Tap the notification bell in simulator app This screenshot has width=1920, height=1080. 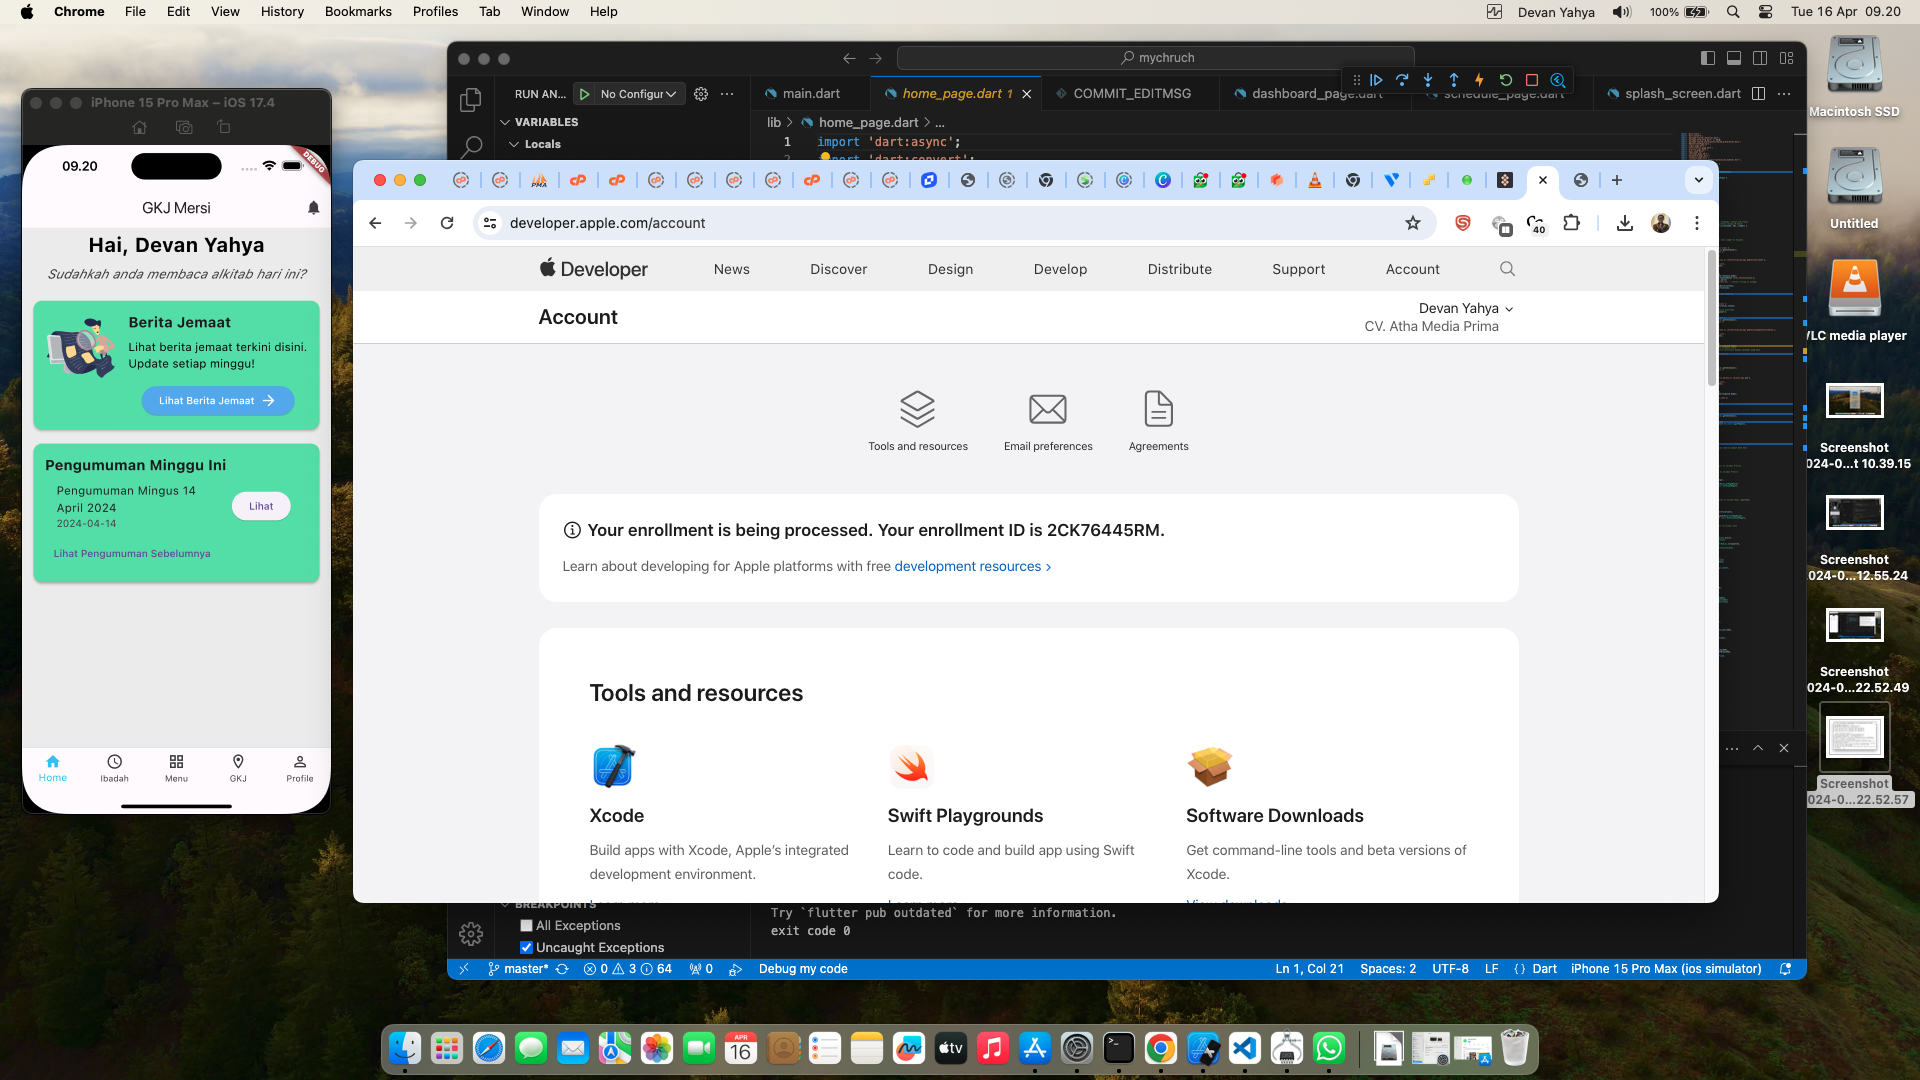pyautogui.click(x=313, y=208)
